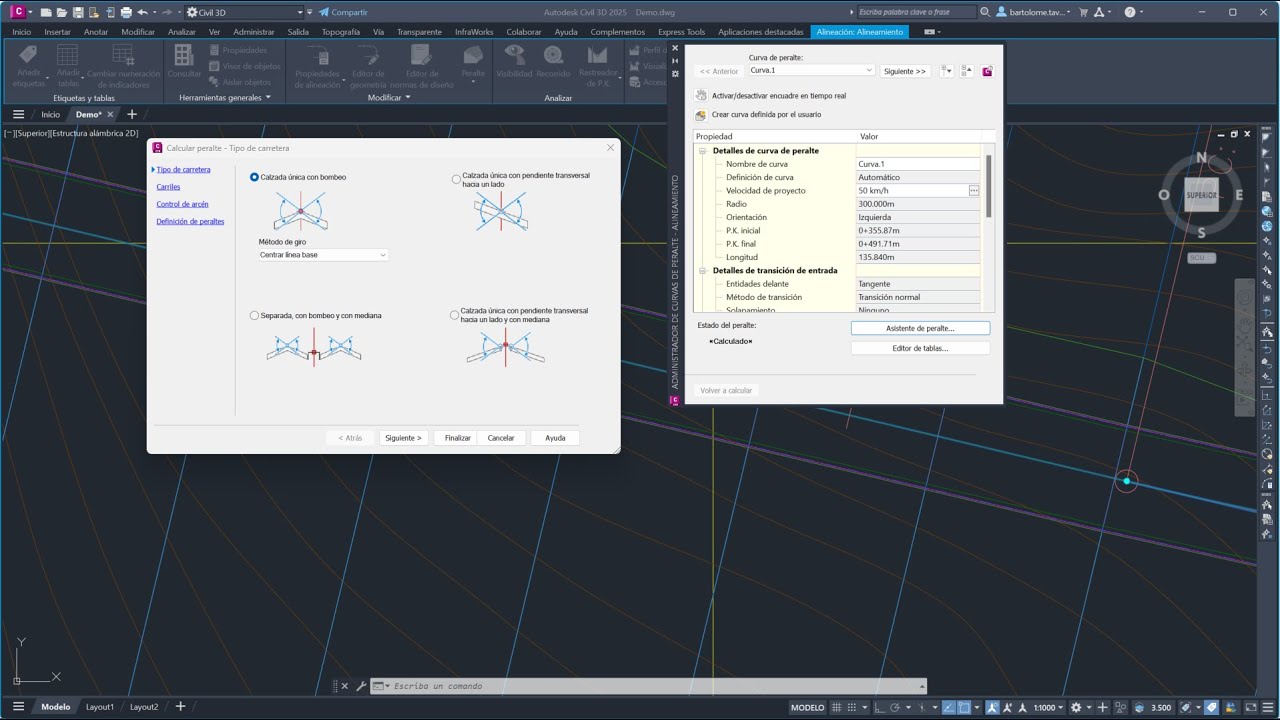Click the Plot printer icon
Screen dimensions: 1280x720
[x=126, y=12]
